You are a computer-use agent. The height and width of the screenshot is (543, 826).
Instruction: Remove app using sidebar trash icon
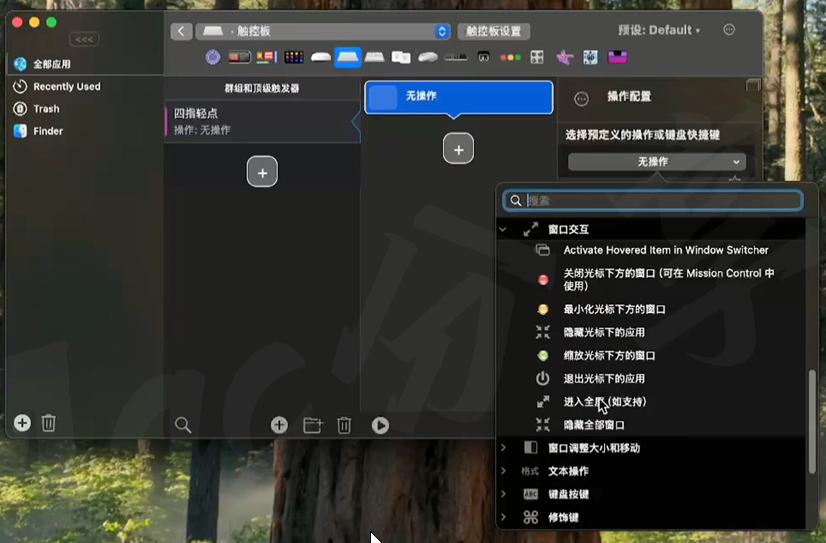tap(48, 423)
